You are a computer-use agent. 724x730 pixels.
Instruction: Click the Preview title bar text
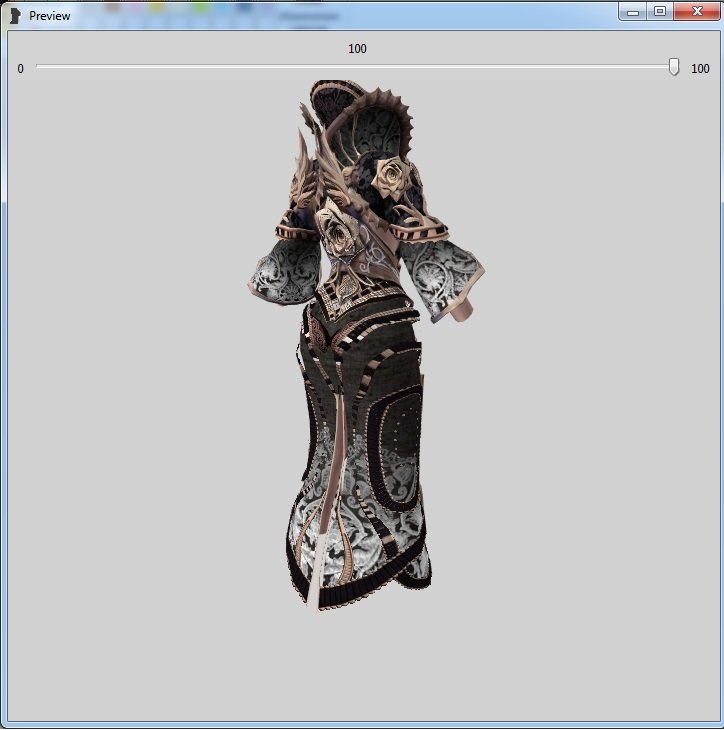[50, 16]
